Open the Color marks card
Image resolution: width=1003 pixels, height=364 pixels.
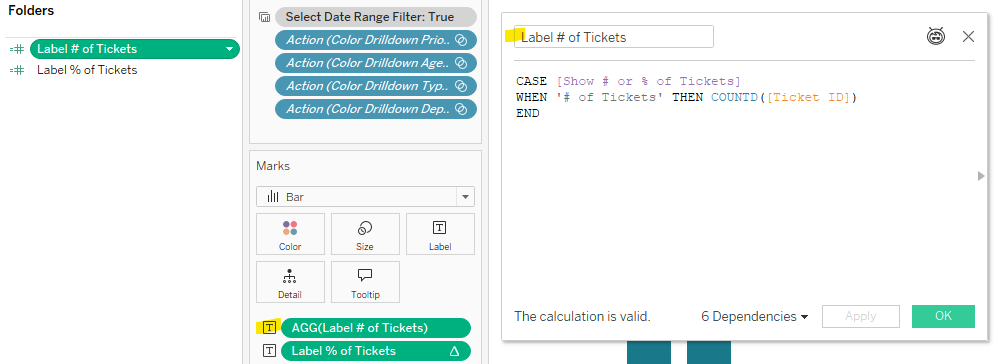tap(290, 234)
